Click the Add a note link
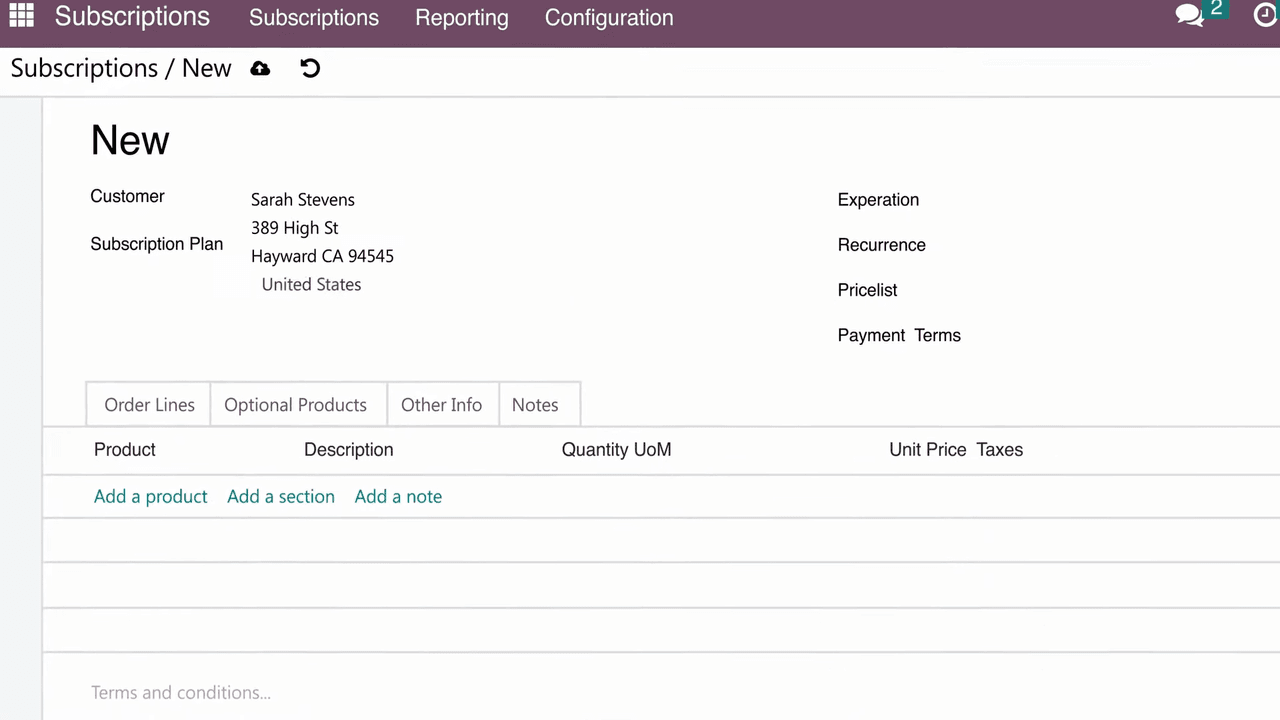 (398, 497)
